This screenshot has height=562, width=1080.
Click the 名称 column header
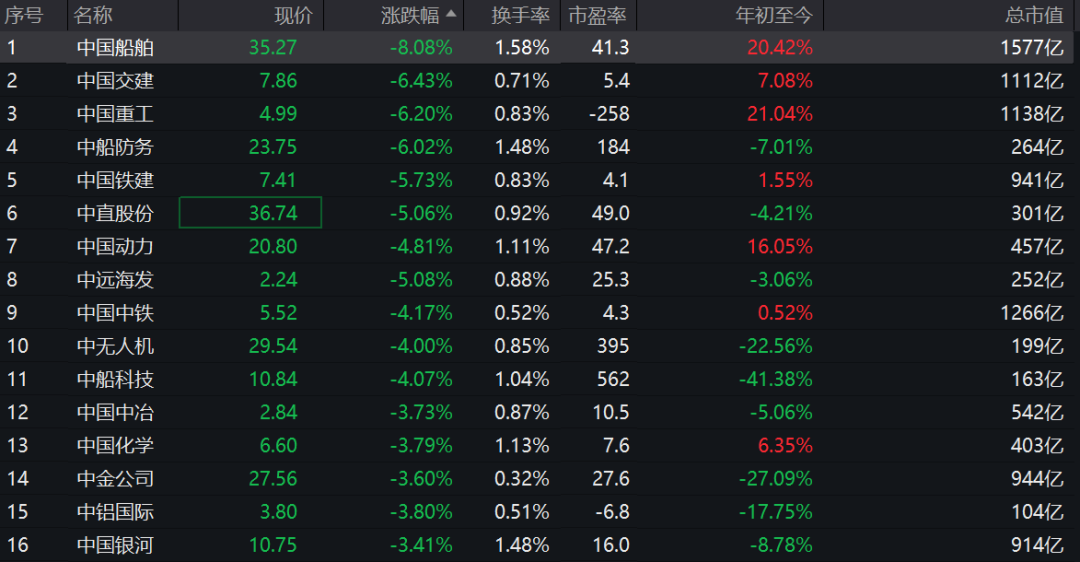coord(93,15)
